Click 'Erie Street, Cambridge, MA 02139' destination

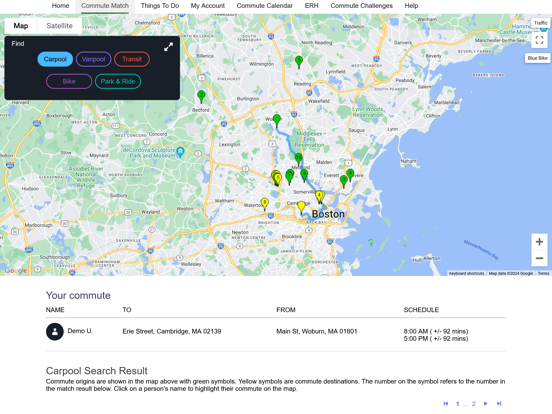tap(172, 331)
